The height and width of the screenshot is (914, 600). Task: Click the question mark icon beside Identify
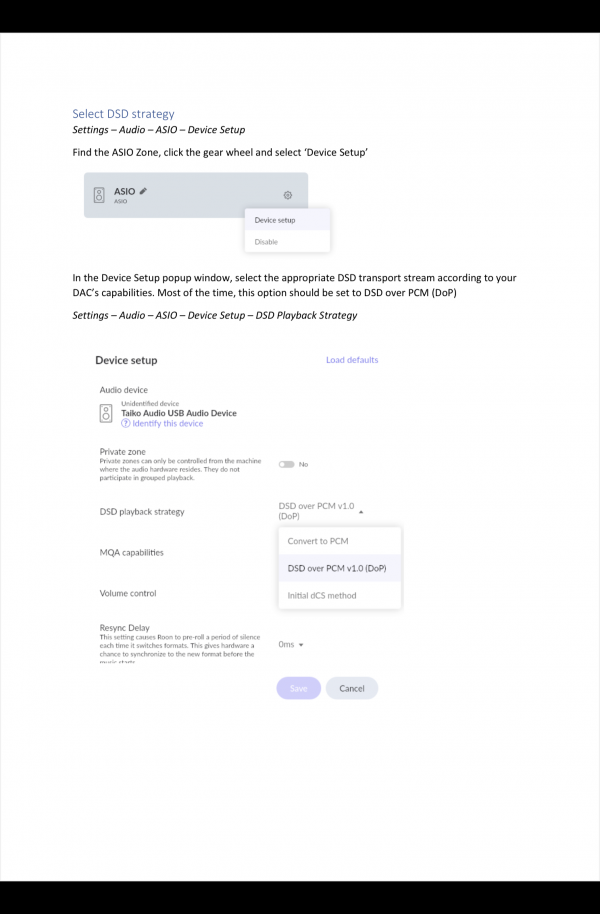tap(125, 424)
